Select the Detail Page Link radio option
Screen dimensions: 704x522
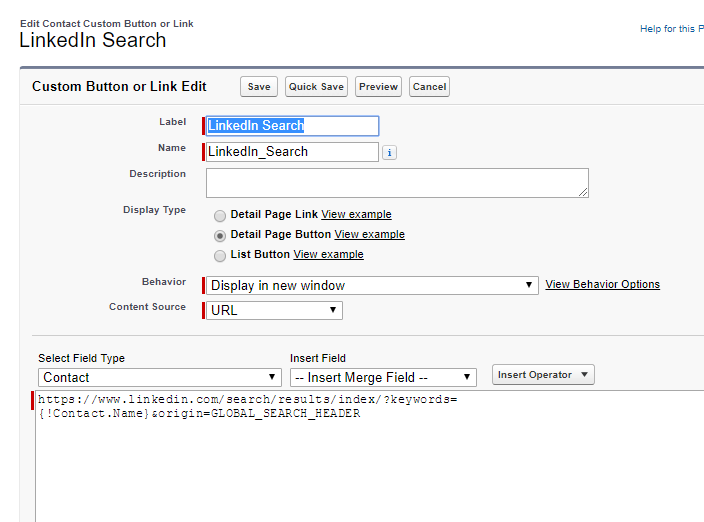220,216
